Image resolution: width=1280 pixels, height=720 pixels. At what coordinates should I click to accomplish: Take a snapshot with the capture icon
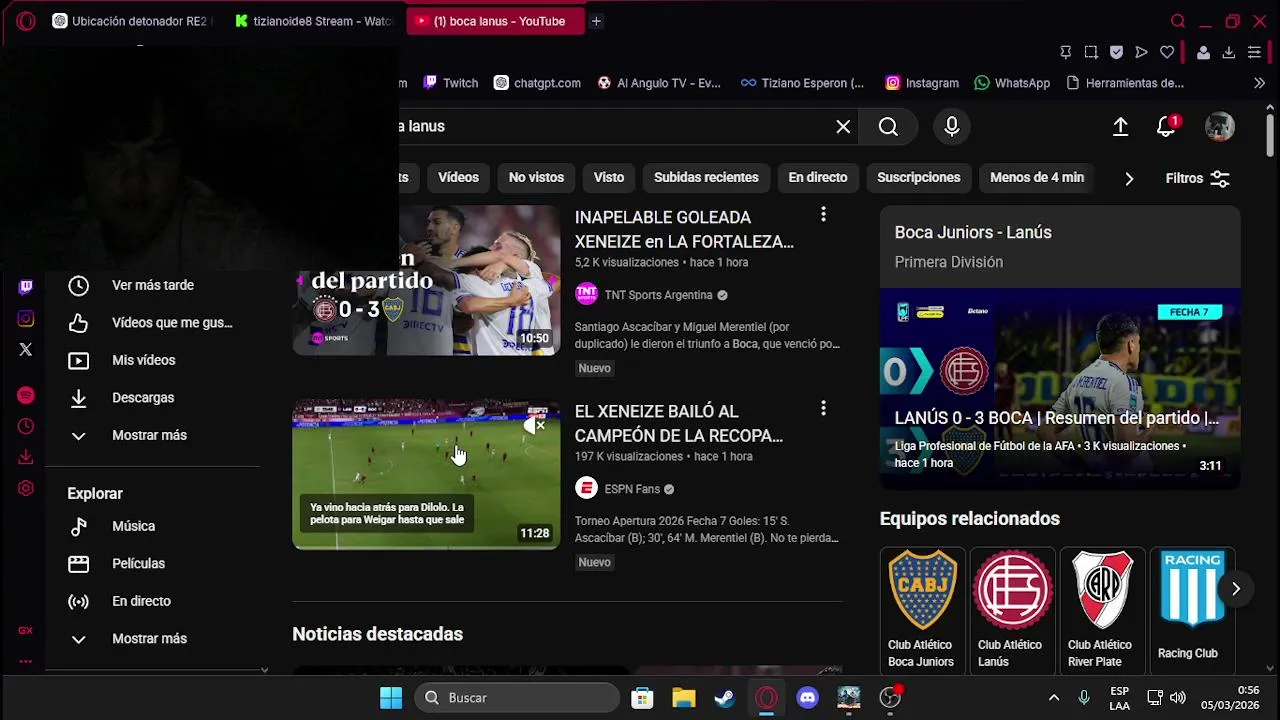pos(1091,52)
